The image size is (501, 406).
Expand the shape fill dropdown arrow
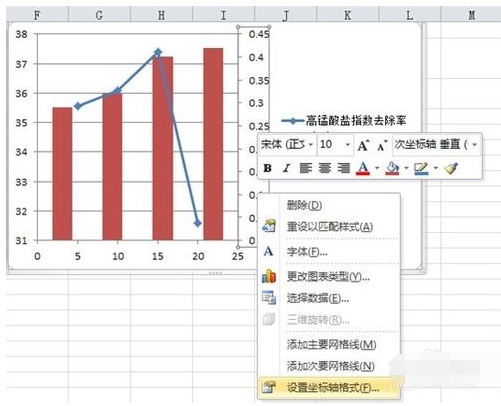tap(406, 168)
